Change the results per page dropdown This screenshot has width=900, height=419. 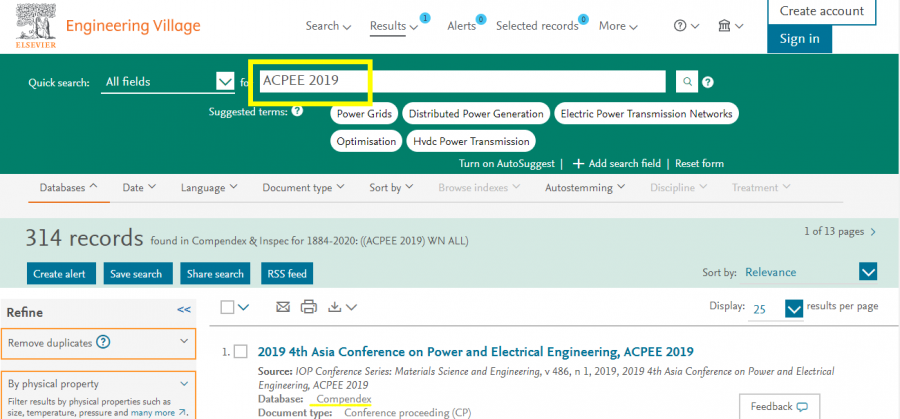pyautogui.click(x=794, y=308)
